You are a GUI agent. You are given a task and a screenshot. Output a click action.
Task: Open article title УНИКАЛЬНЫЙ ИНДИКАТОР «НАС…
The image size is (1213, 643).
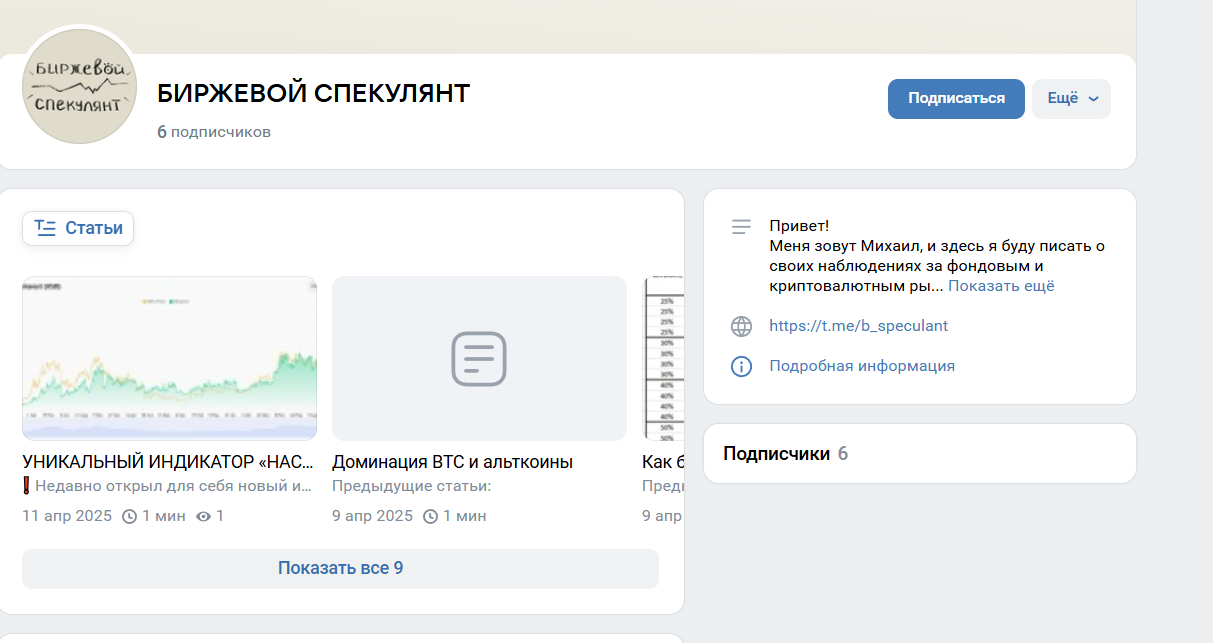(x=169, y=462)
